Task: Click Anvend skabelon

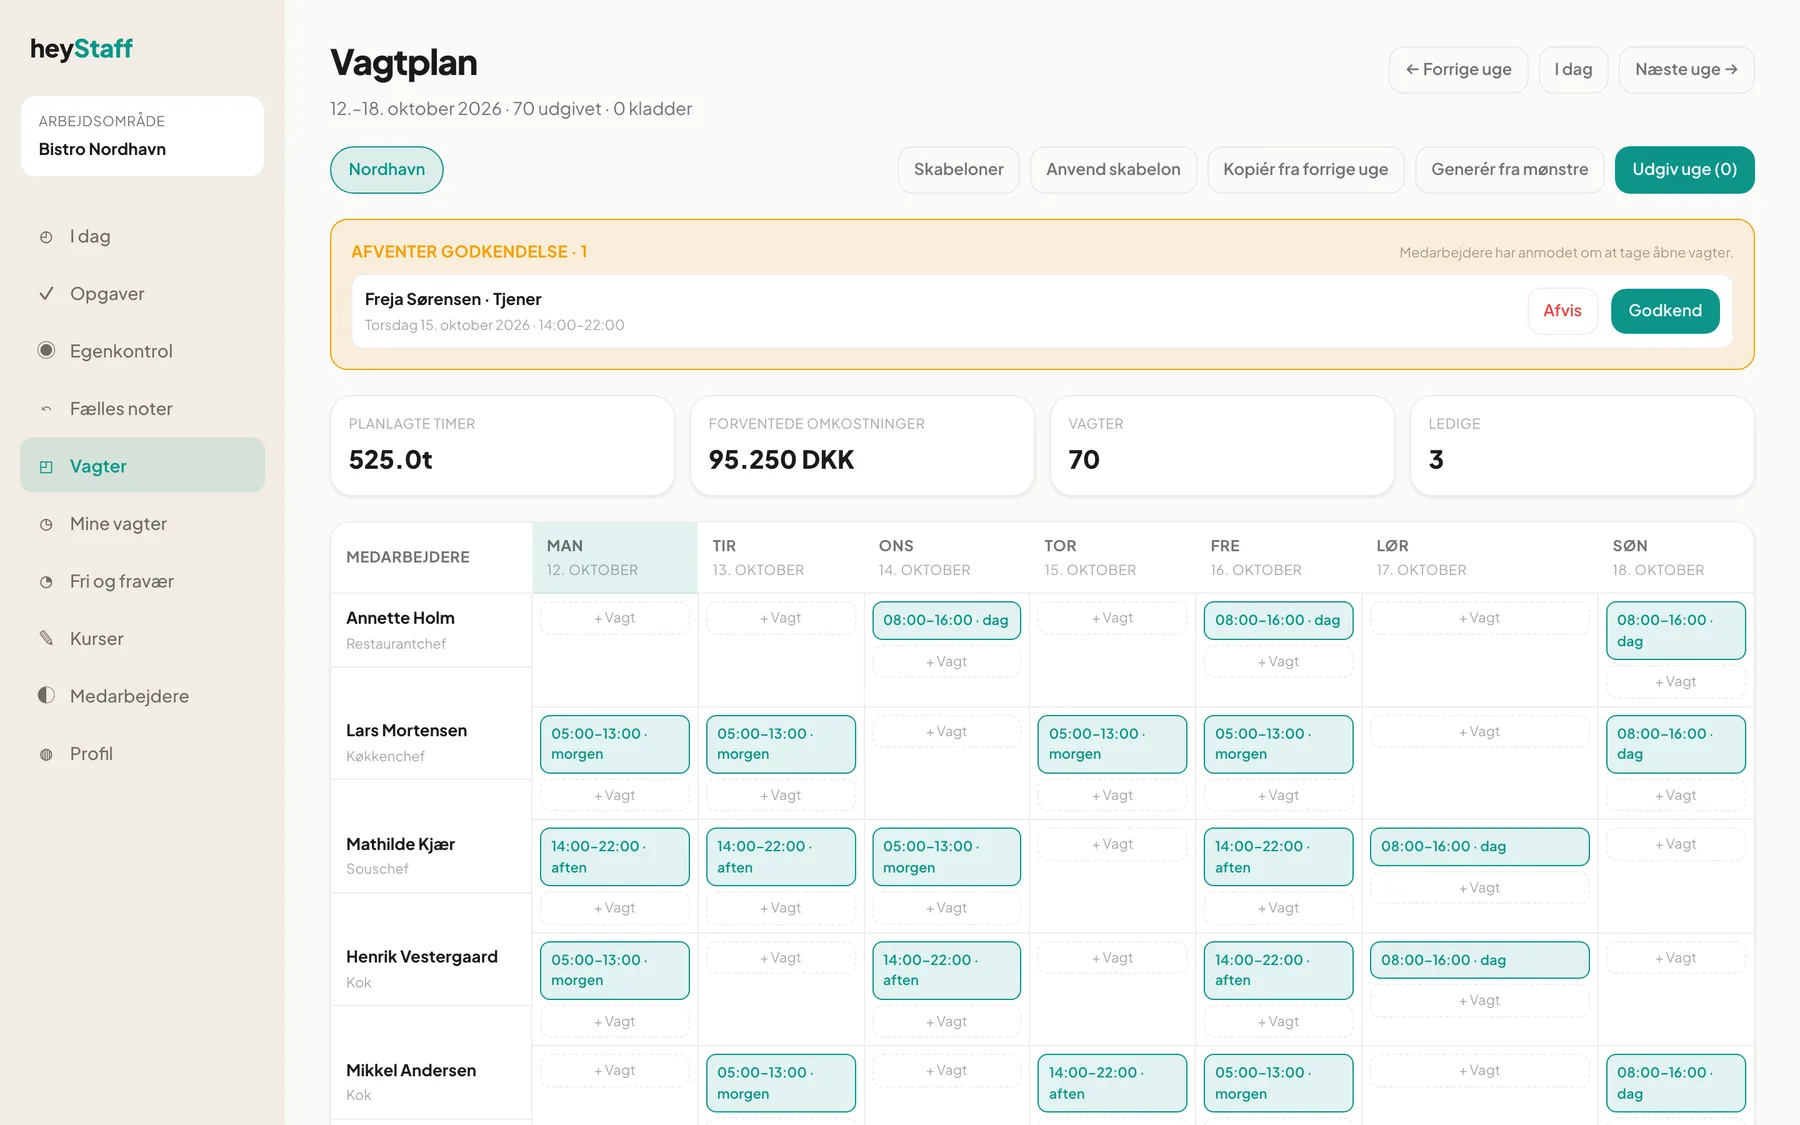Action: [1113, 170]
